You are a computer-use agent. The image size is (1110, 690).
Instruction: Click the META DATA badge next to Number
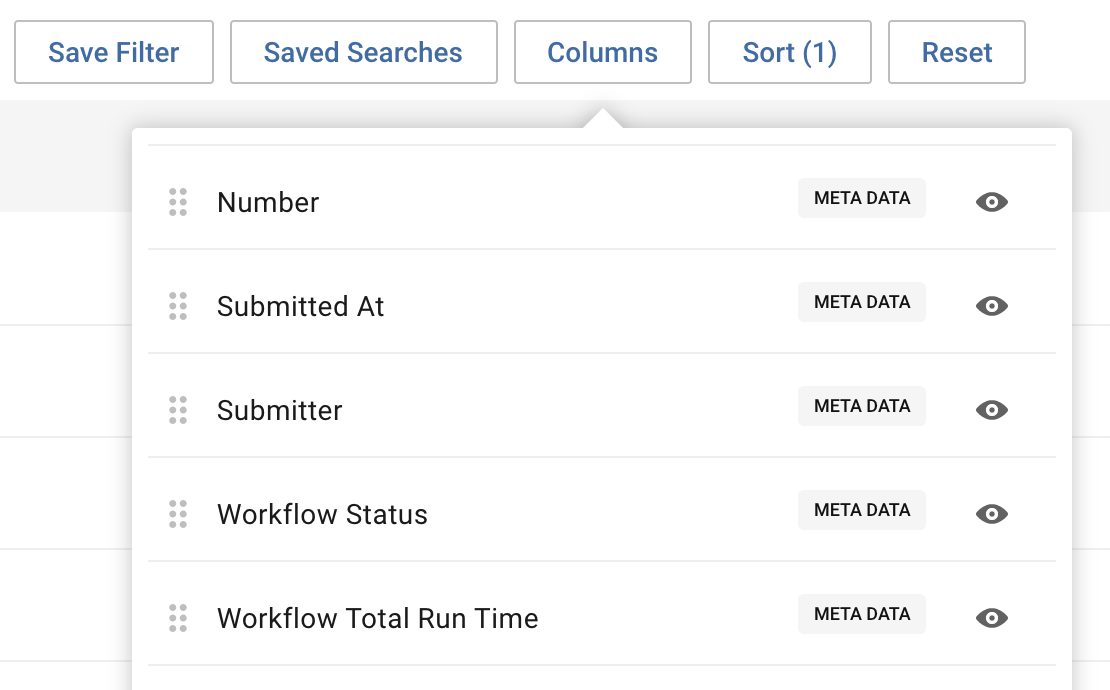[861, 198]
